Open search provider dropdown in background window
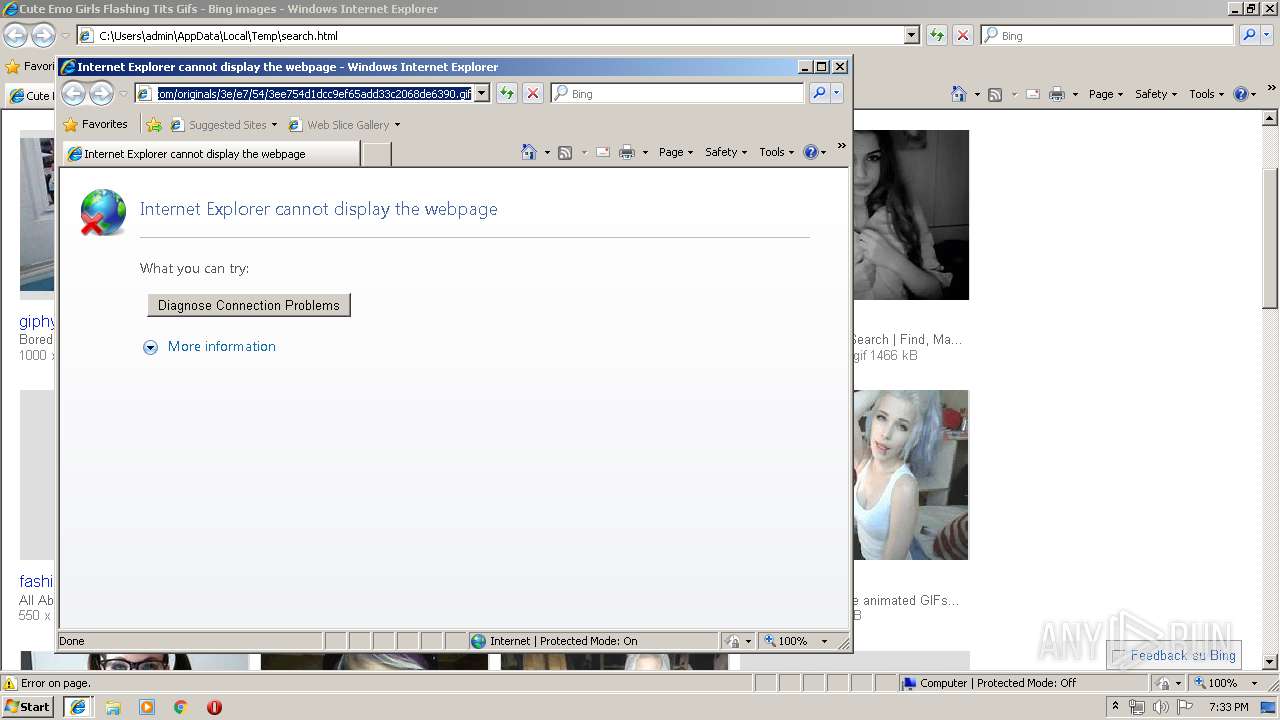 (x=1267, y=35)
